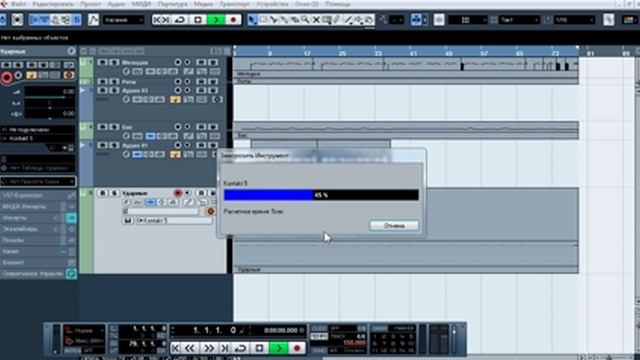Toggle large red Record Enable in inspector
This screenshot has width=640, height=360.
pyautogui.click(x=7, y=77)
